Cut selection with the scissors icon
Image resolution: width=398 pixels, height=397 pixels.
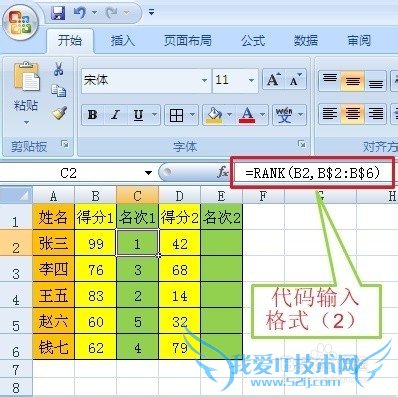pyautogui.click(x=59, y=69)
